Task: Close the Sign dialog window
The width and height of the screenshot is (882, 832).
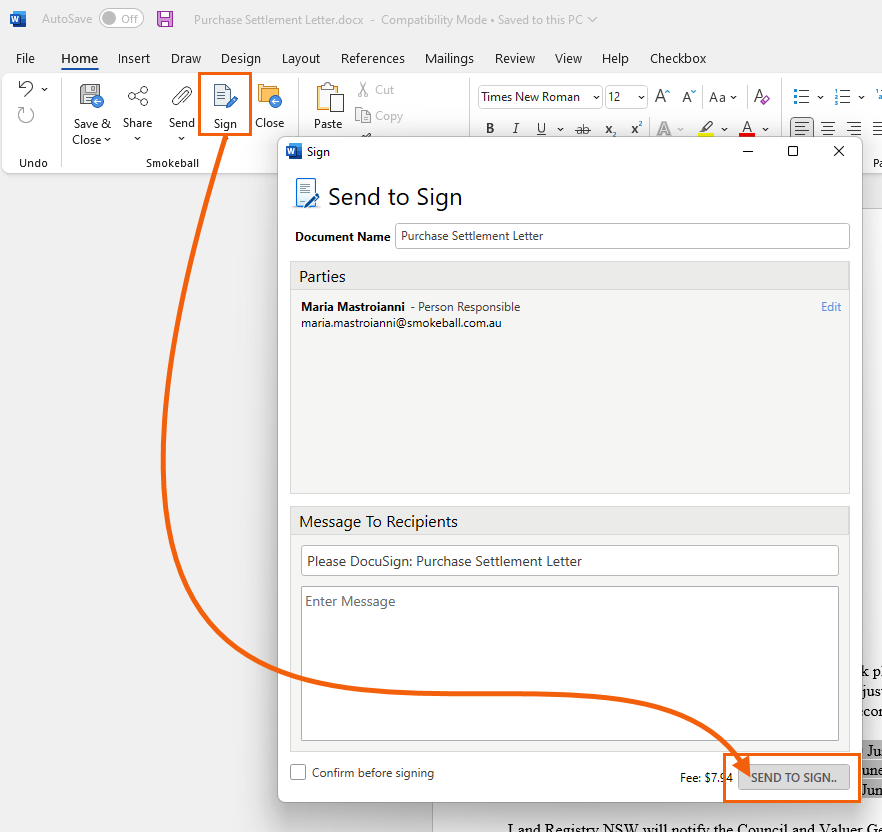Action: coord(839,151)
